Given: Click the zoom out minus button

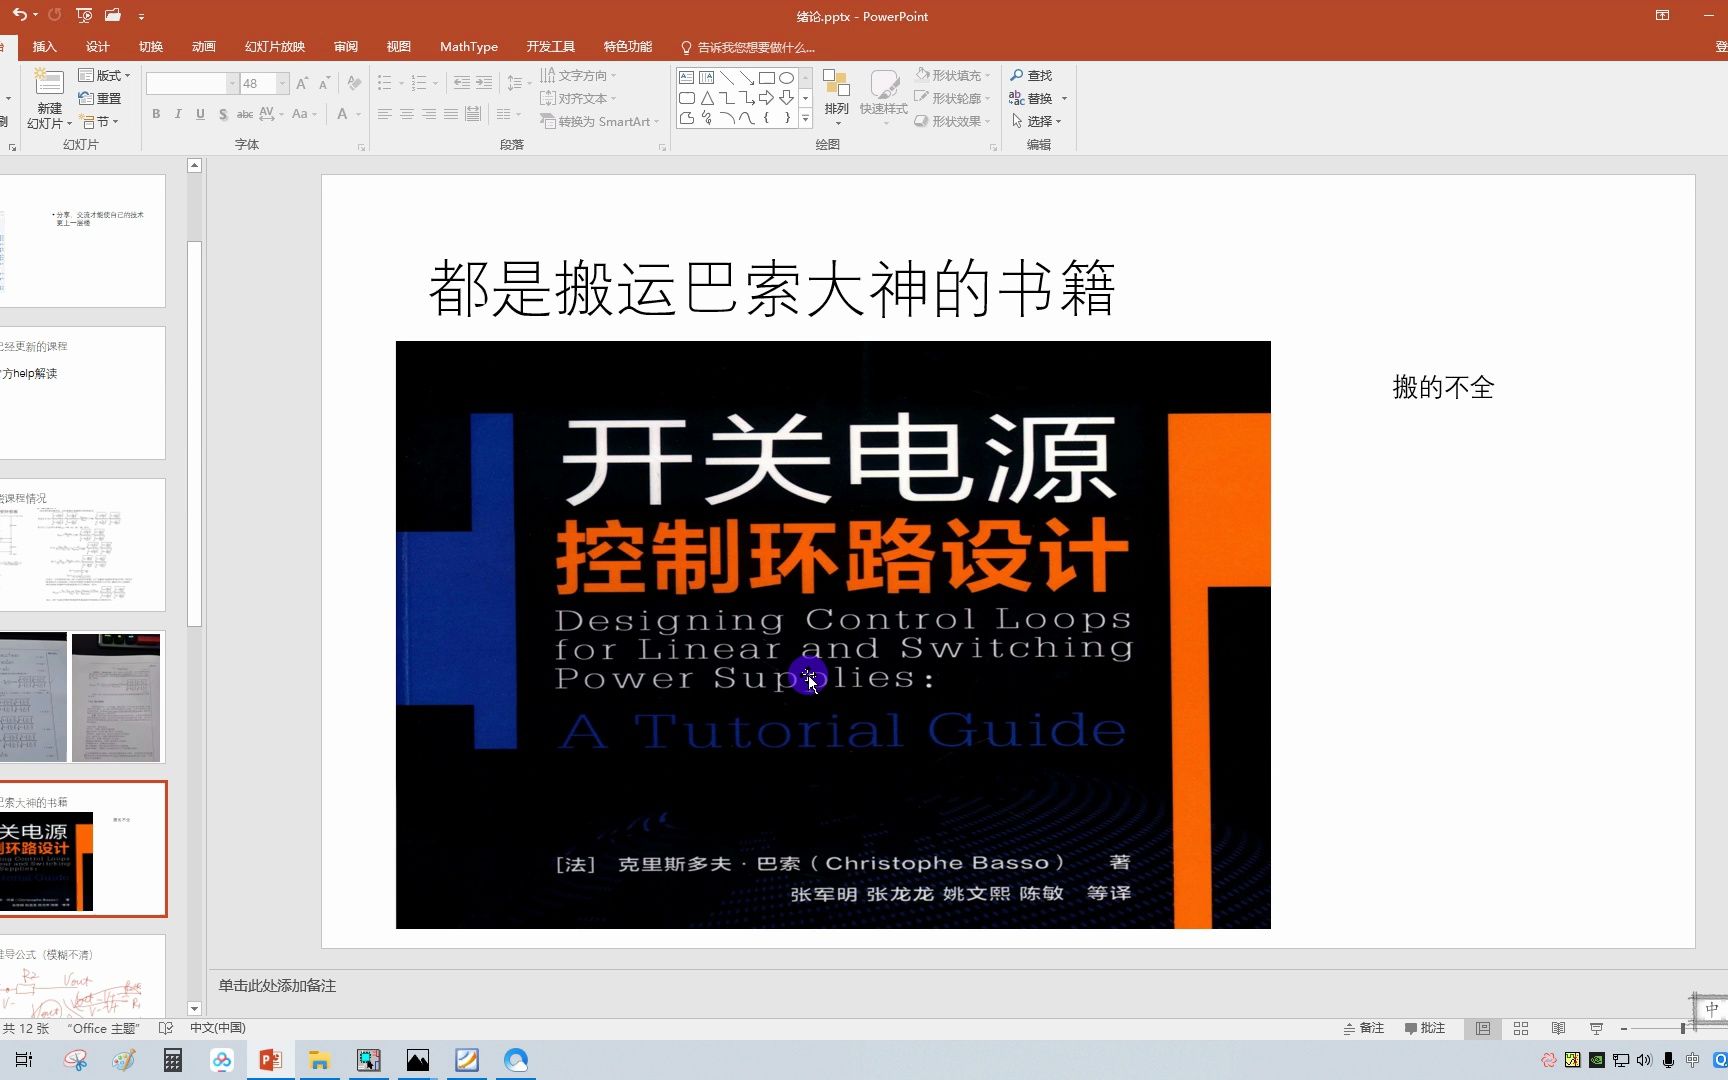Looking at the screenshot, I should pyautogui.click(x=1624, y=1028).
